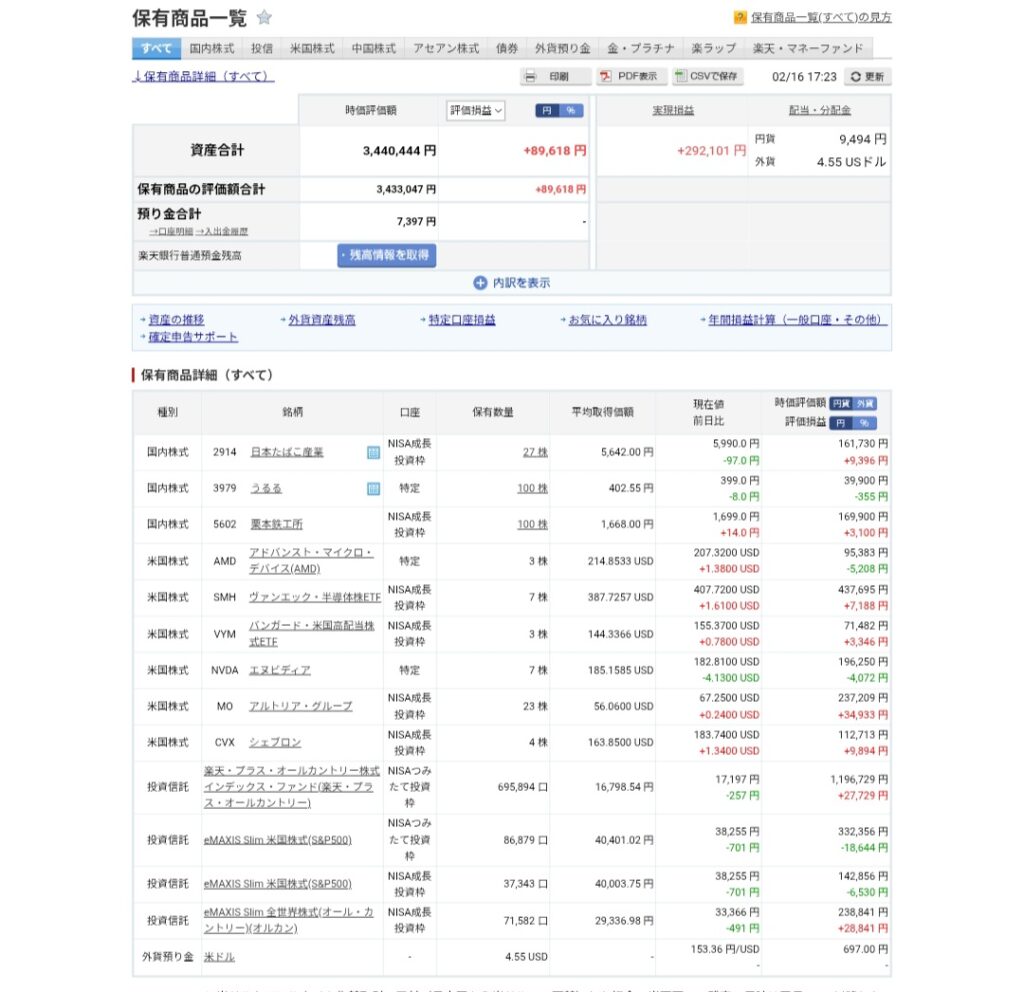The width and height of the screenshot is (1024, 992).
Task: Expand 内訳を表示 breakdown section
Action: 511,283
